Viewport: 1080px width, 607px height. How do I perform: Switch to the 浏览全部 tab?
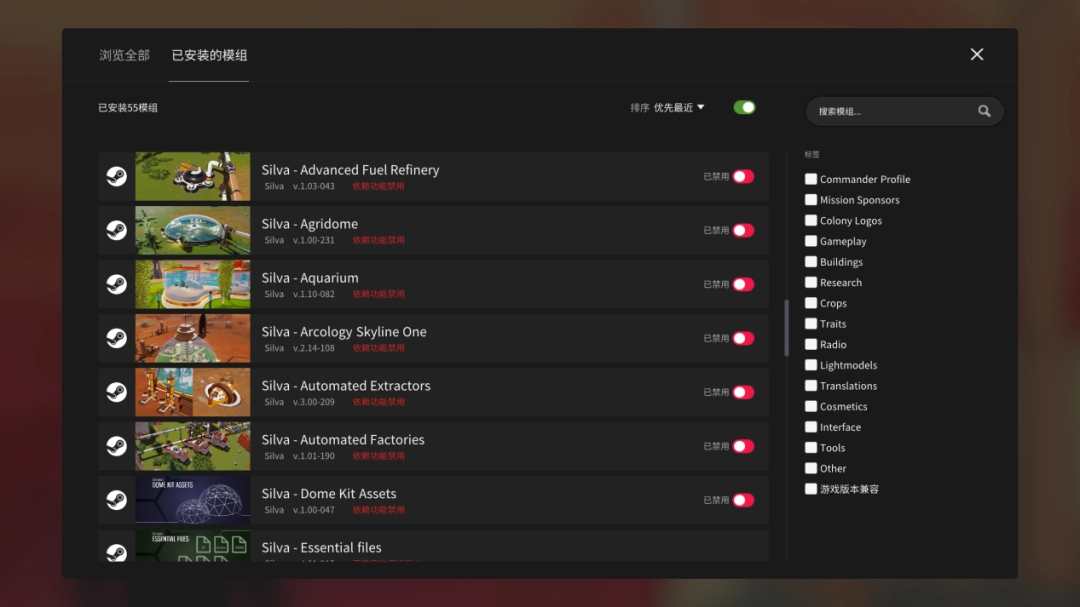(124, 55)
